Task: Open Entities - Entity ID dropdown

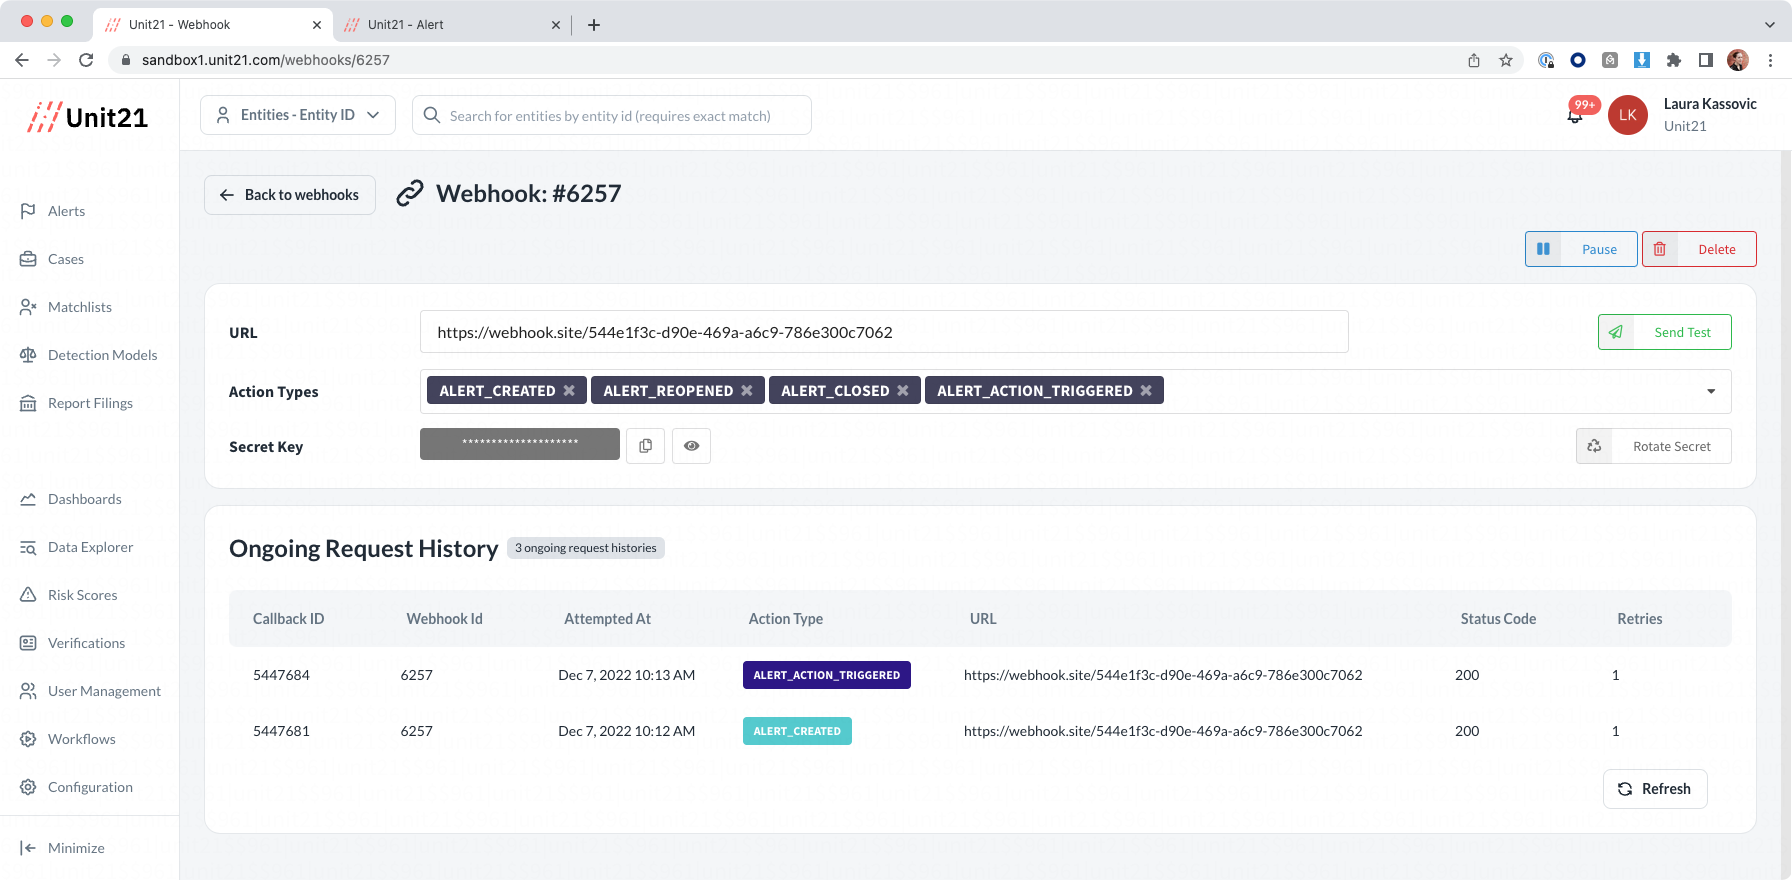Action: 298,115
